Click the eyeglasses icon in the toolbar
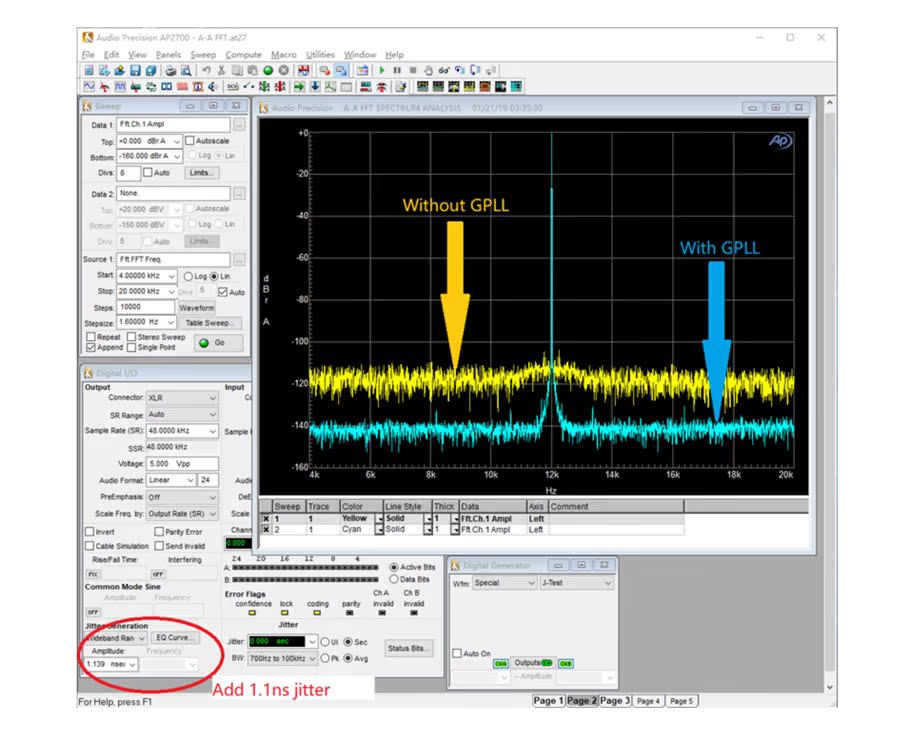Viewport: 900px width, 749px height. coord(444,70)
